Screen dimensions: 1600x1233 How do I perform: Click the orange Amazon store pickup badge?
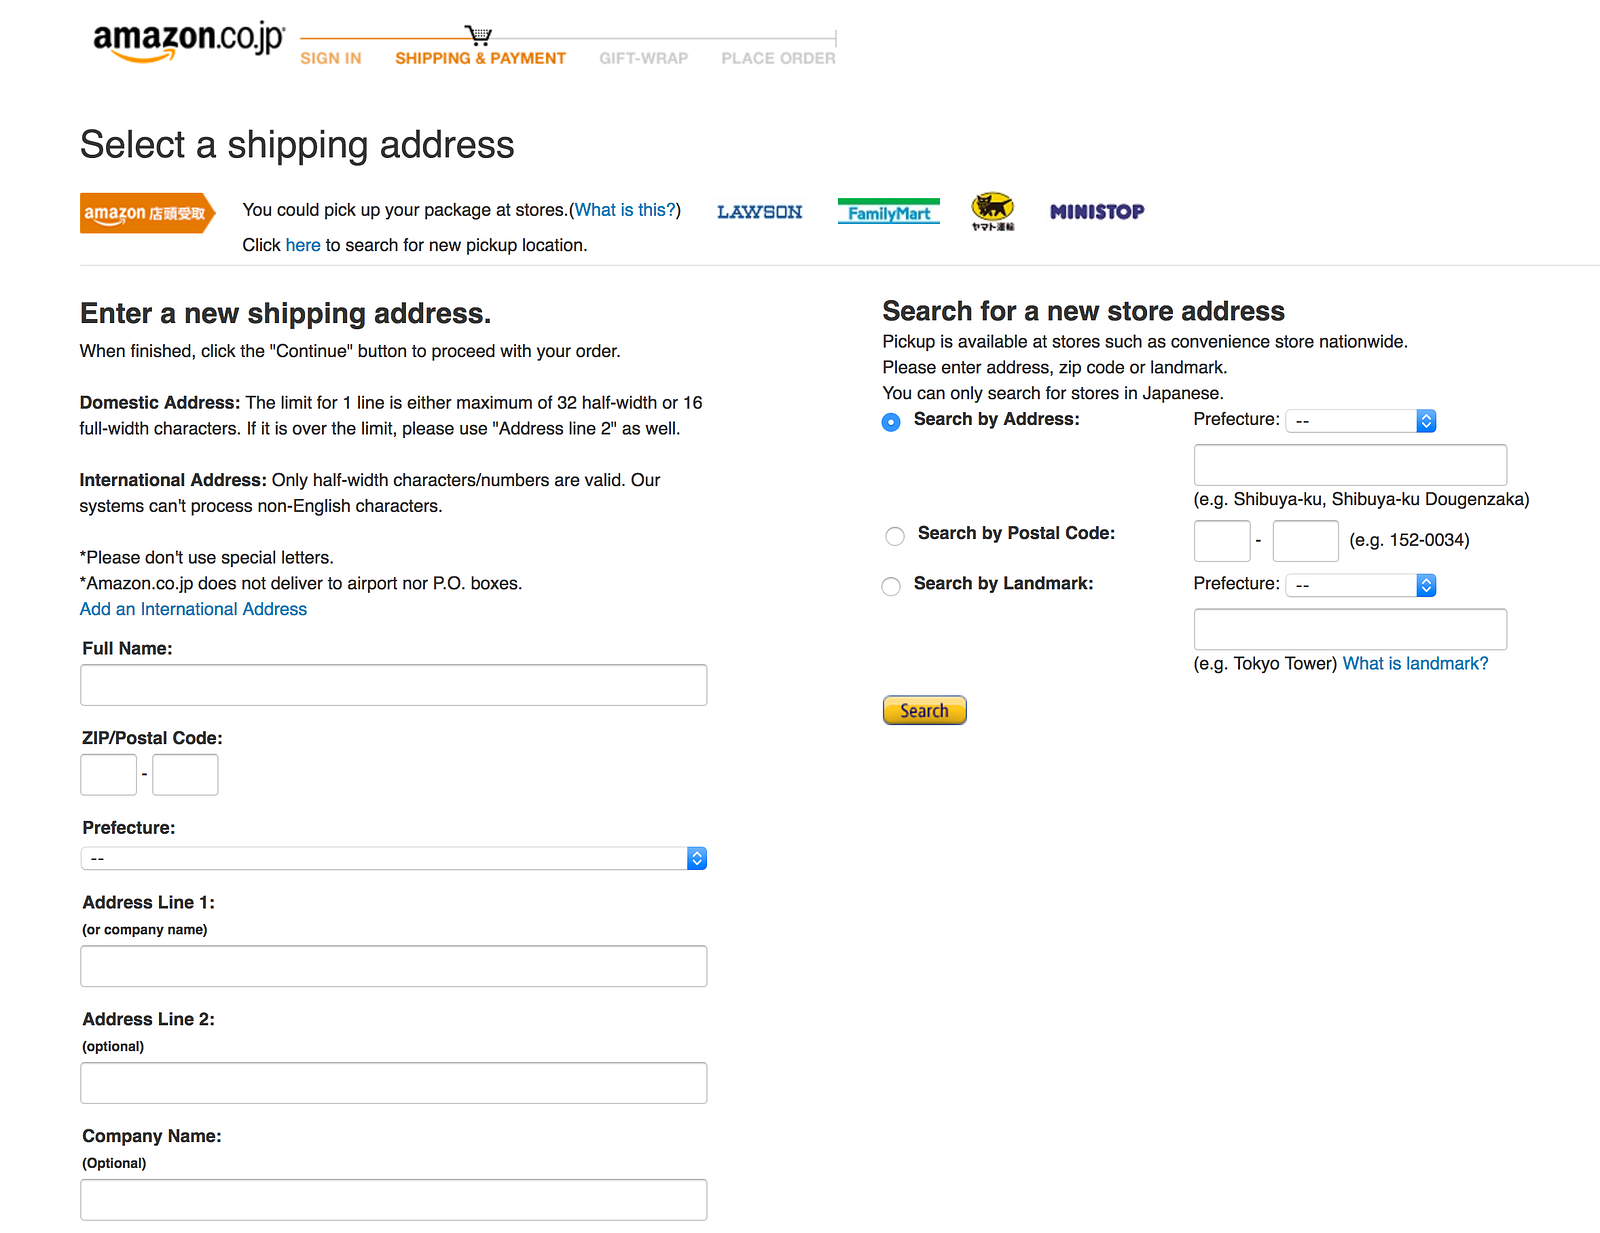click(x=147, y=213)
